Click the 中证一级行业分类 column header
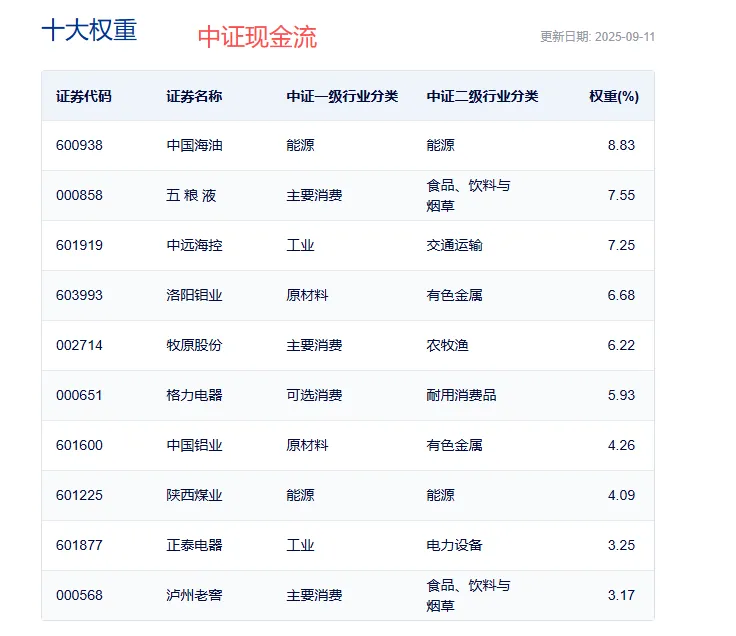This screenshot has height=636, width=736. pos(342,96)
